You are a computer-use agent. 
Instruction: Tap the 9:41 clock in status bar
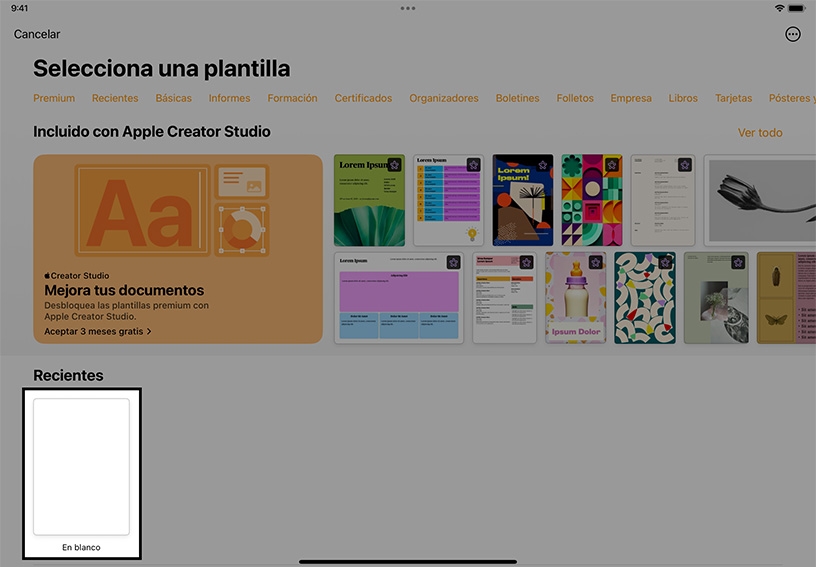[x=19, y=8]
